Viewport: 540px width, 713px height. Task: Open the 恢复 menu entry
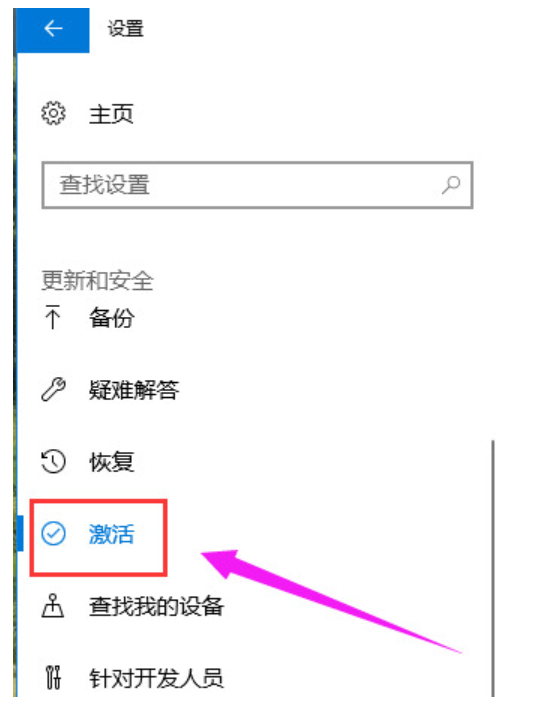111,462
